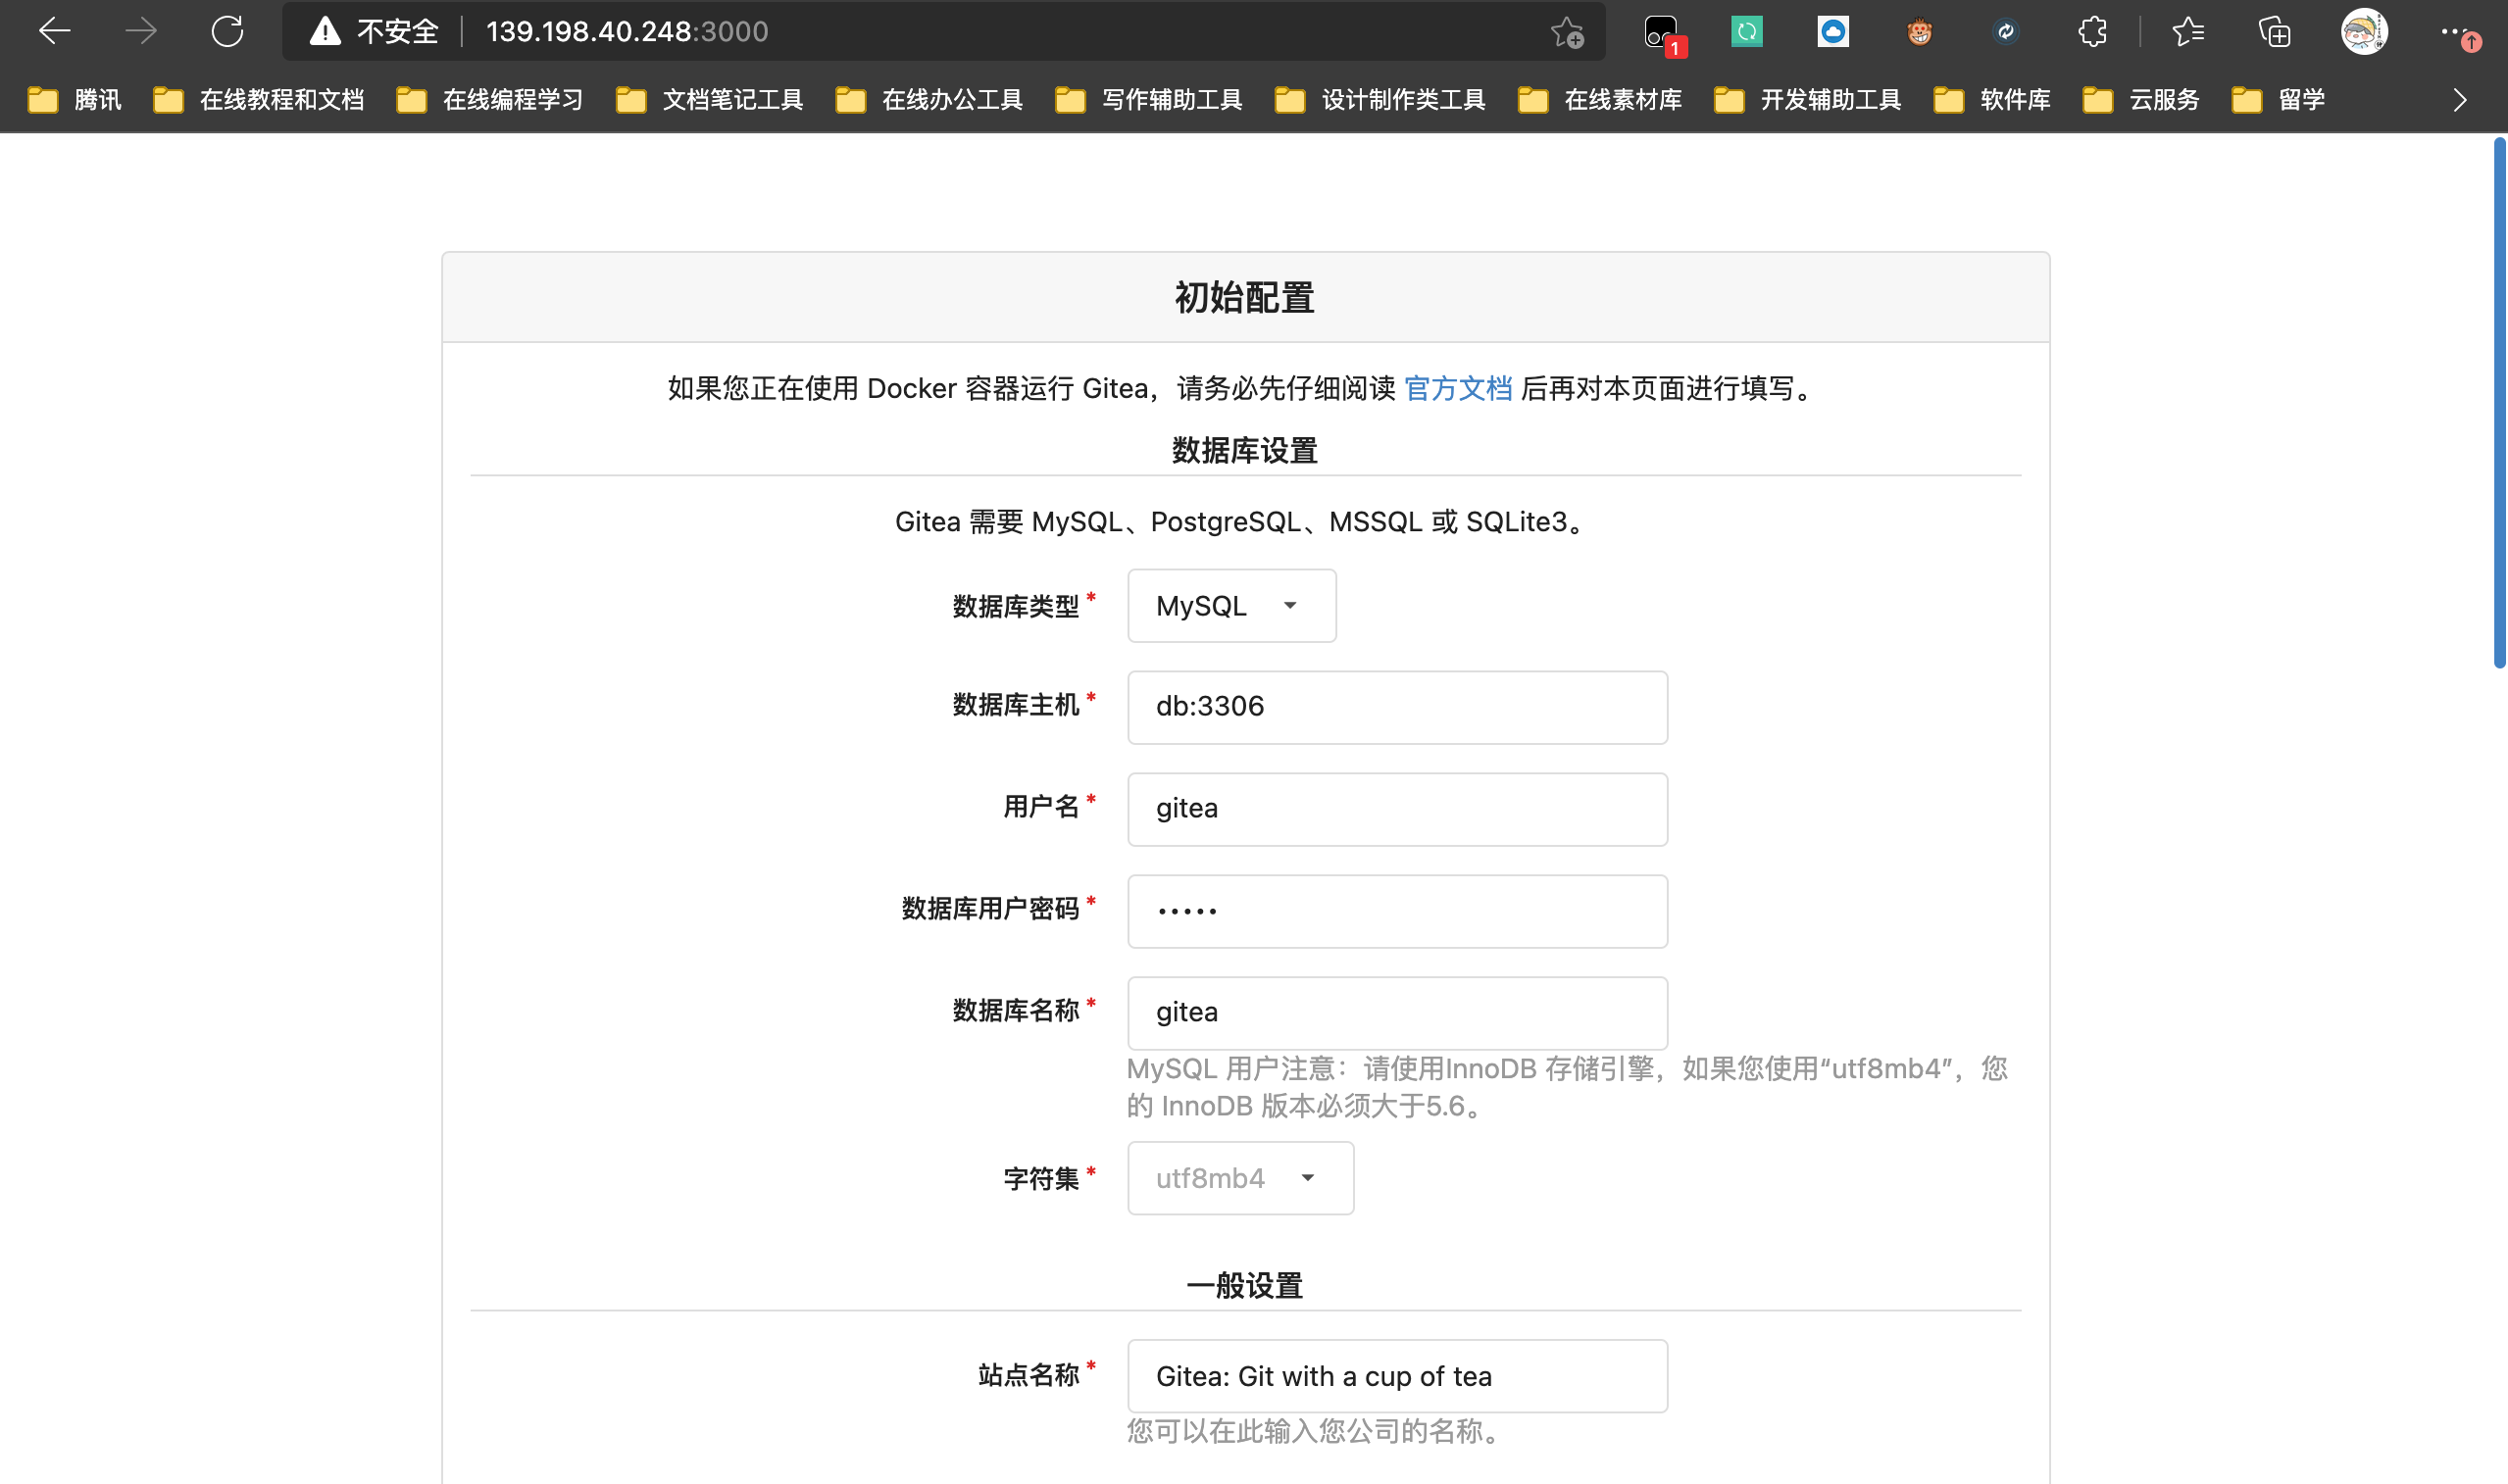
Task: Click the 用户名 field containing gitea
Action: (x=1397, y=809)
